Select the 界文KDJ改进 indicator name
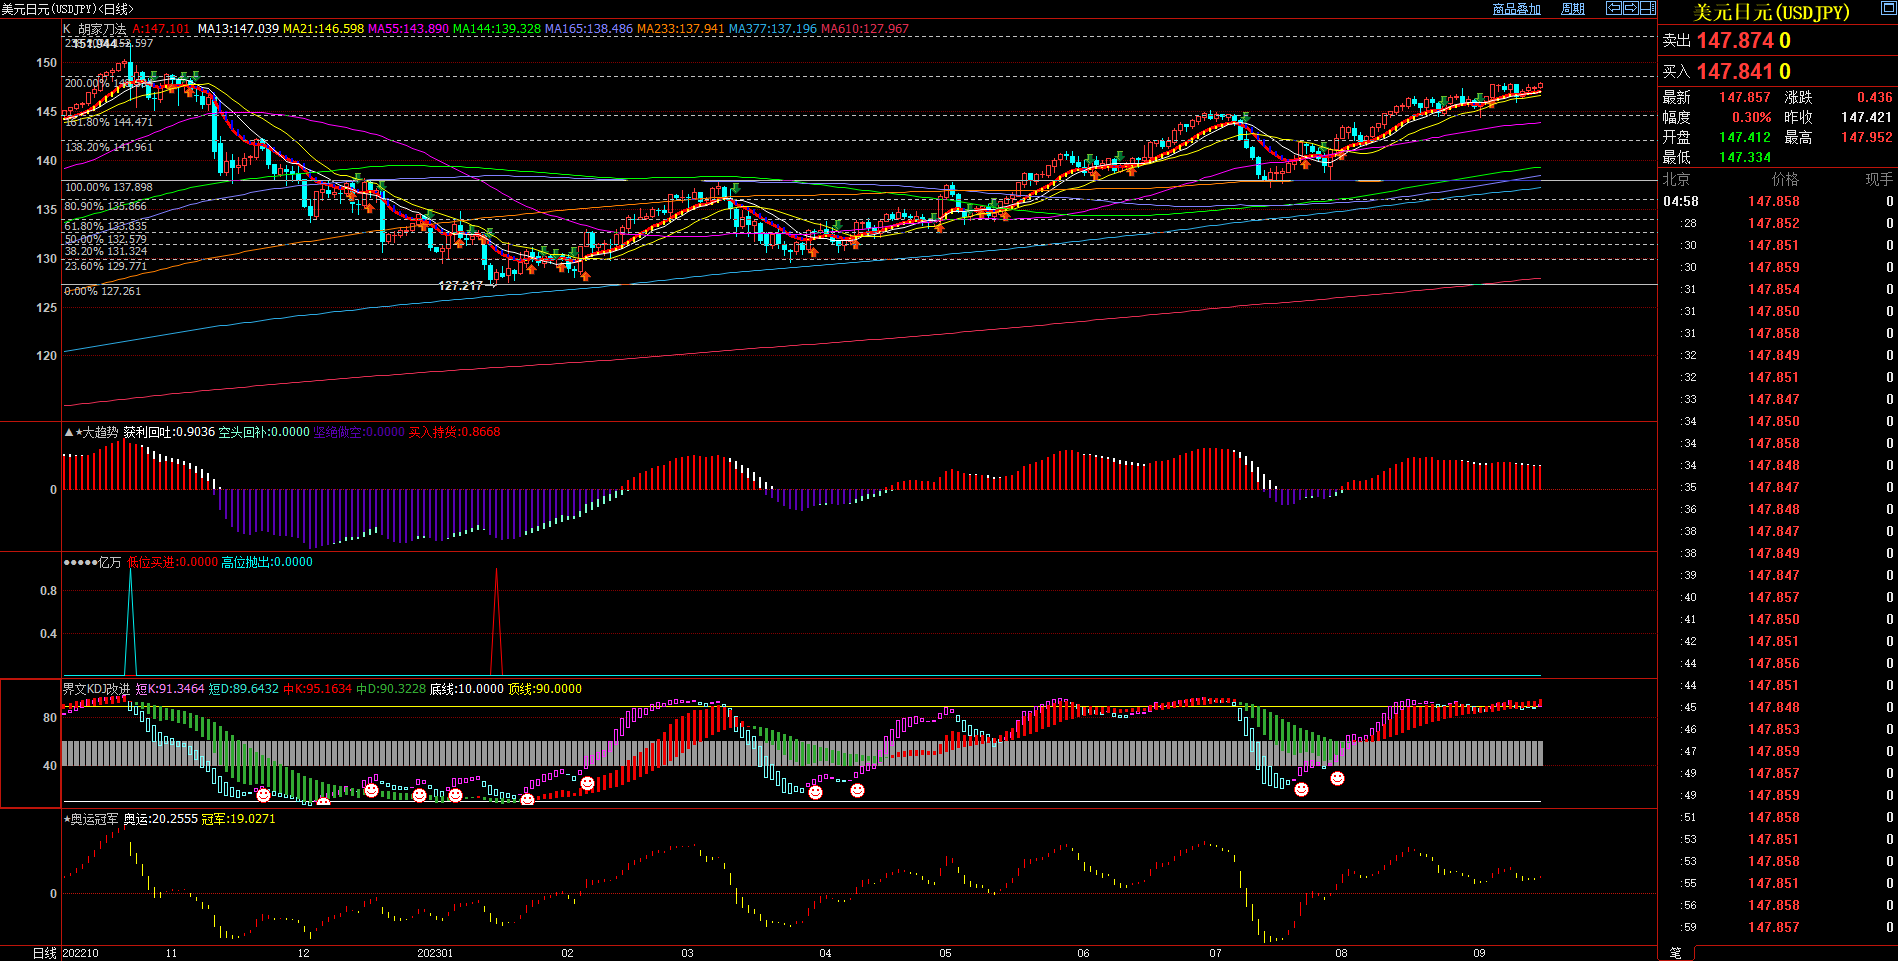The height and width of the screenshot is (961, 1898). pos(97,689)
